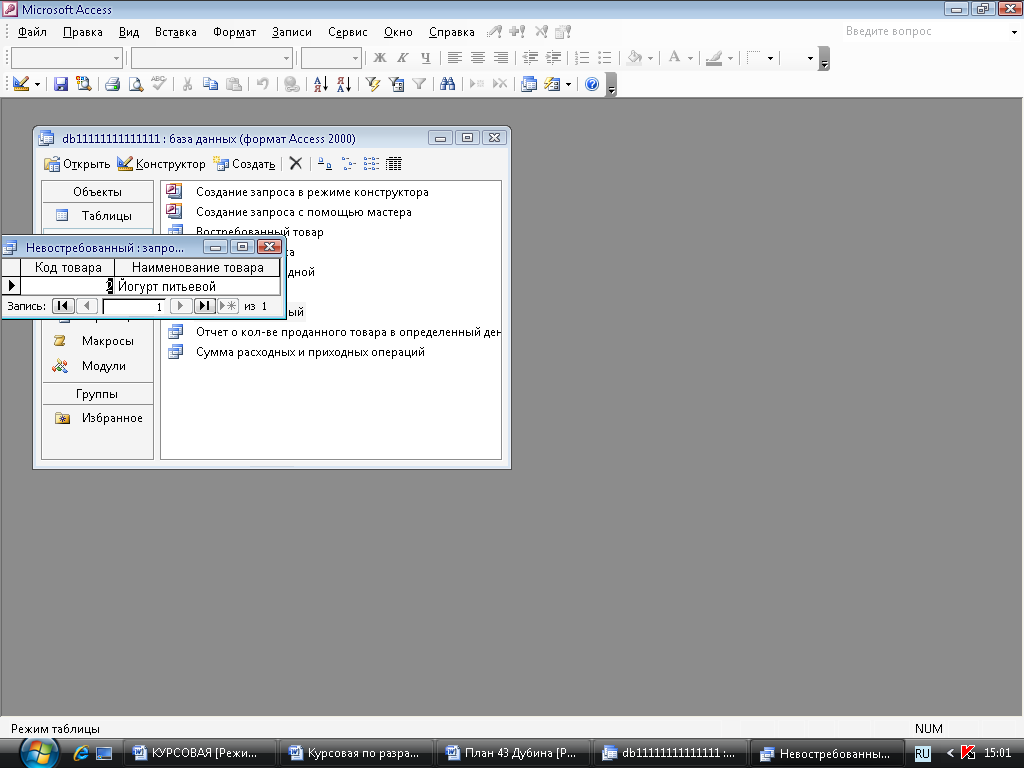The width and height of the screenshot is (1024, 768).
Task: Click the Undo arrow icon
Action: pyautogui.click(x=263, y=84)
